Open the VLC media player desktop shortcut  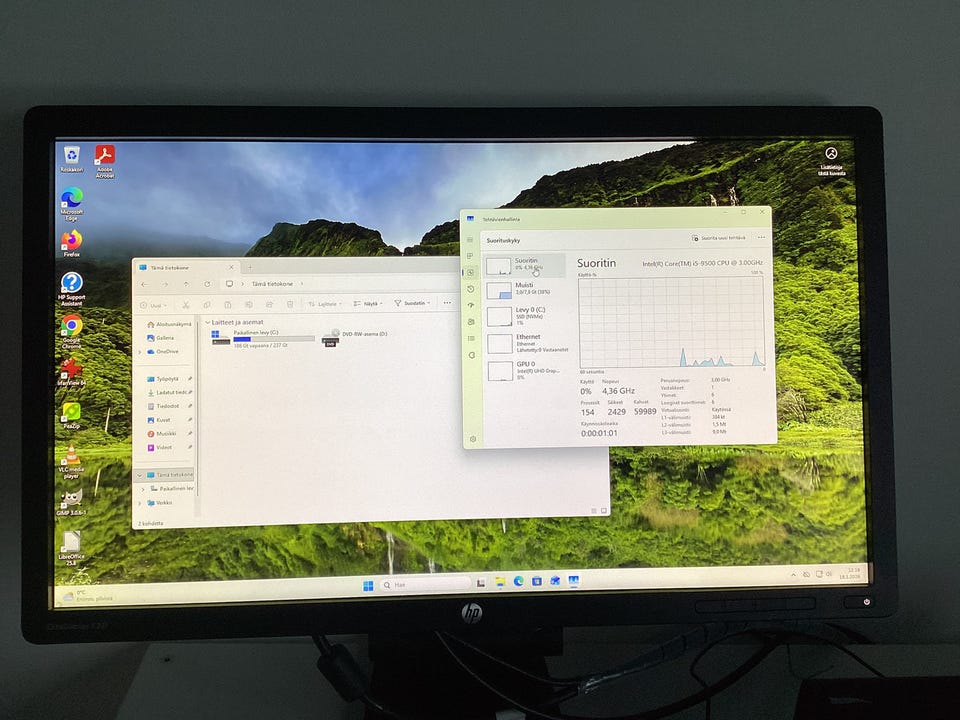(x=72, y=462)
